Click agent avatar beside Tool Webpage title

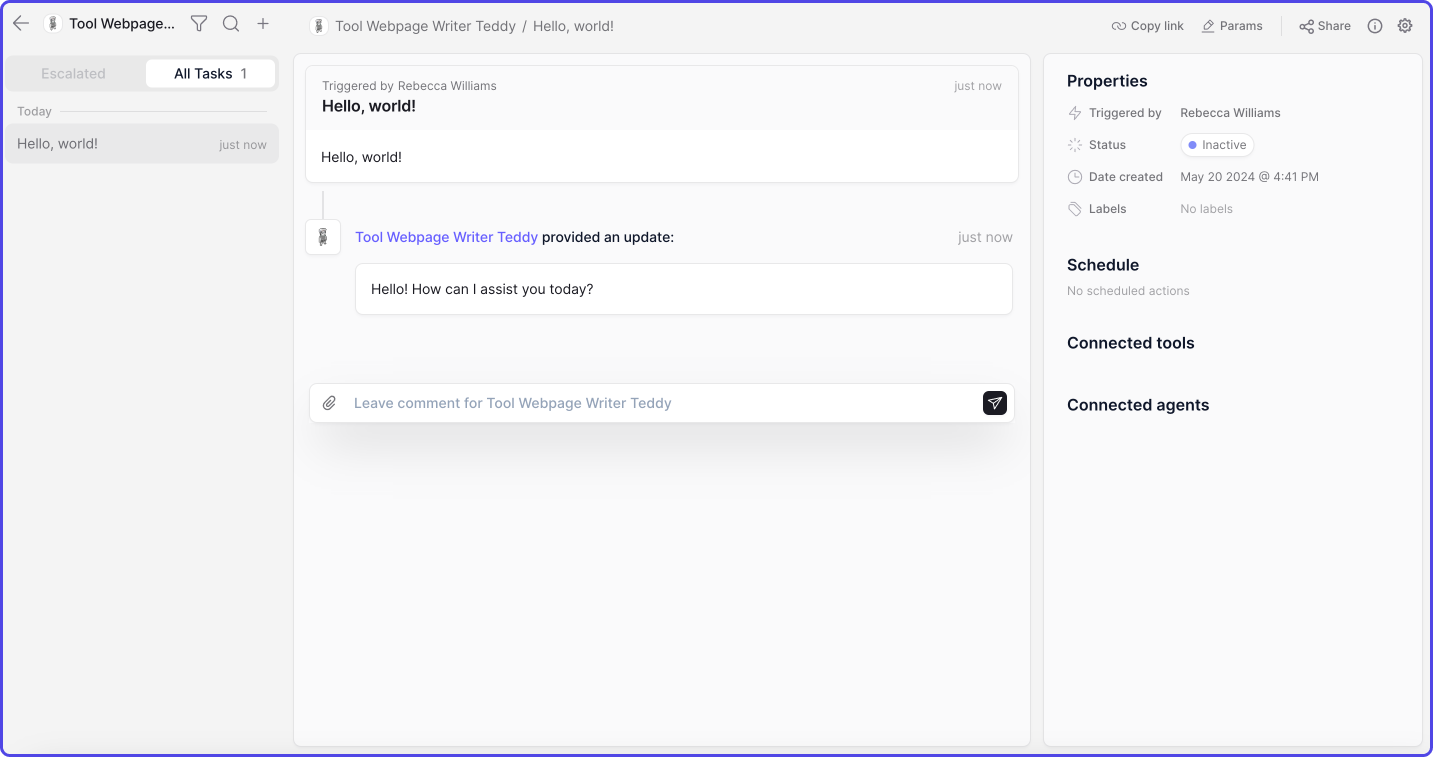(x=53, y=24)
